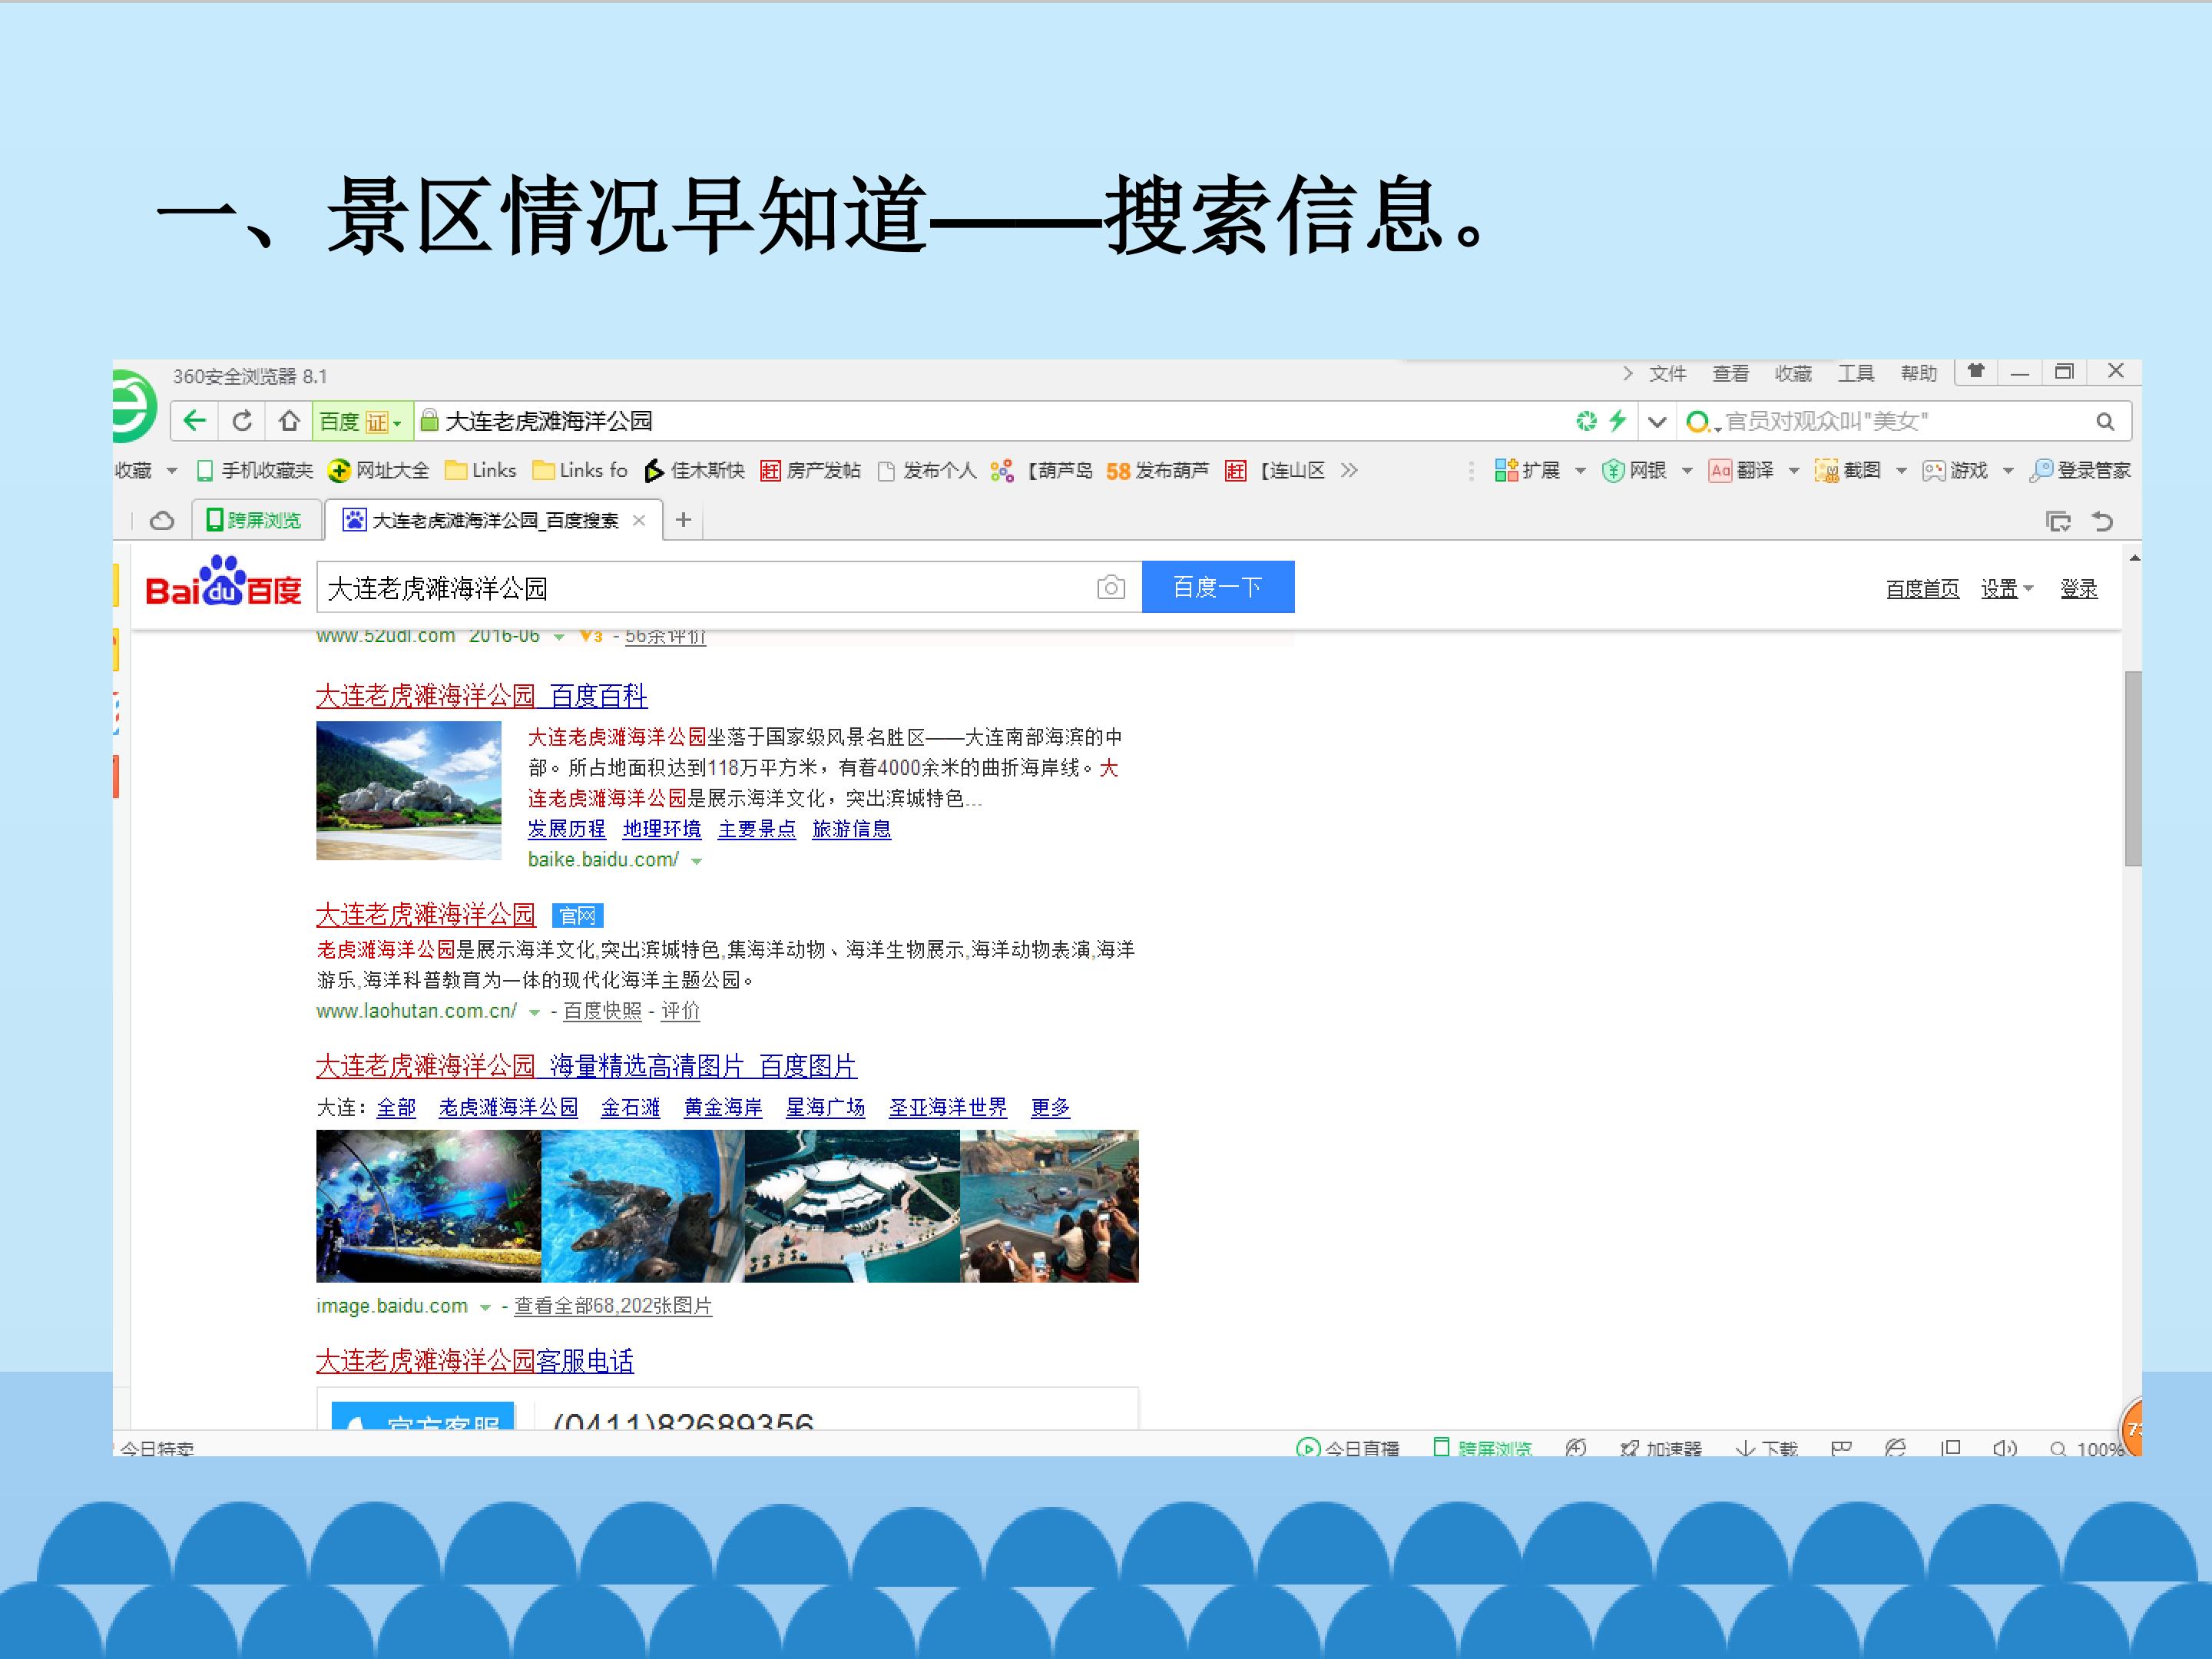Open the 大连老虎滩海洋公园_百度百科 result
This screenshot has width=2212, height=1659.
click(482, 696)
